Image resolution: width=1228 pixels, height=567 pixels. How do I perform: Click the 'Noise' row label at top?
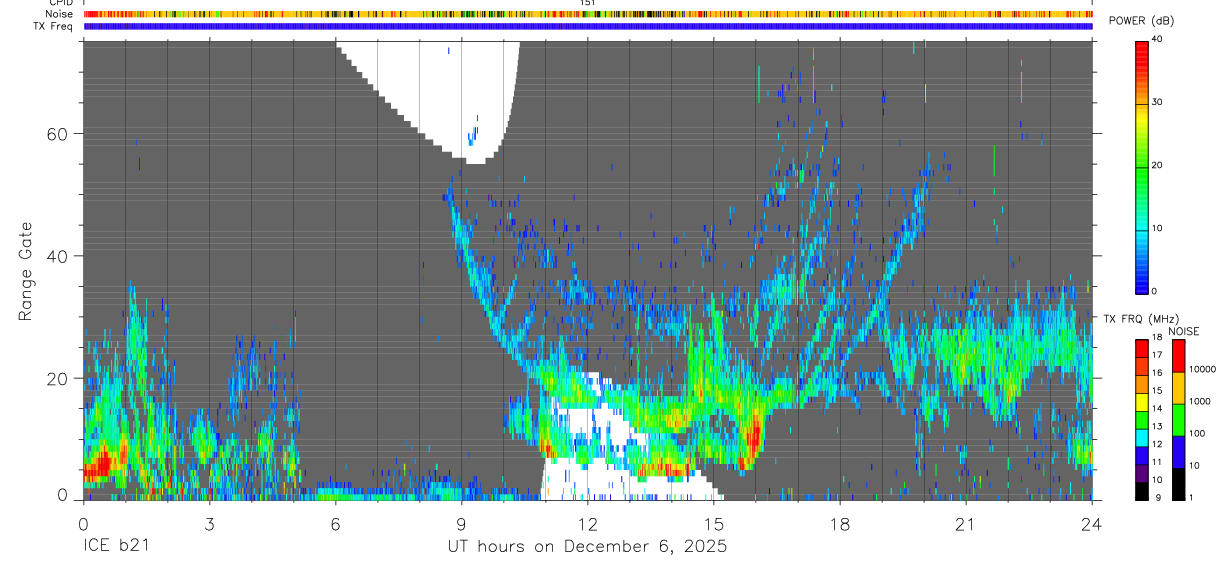pyautogui.click(x=61, y=14)
